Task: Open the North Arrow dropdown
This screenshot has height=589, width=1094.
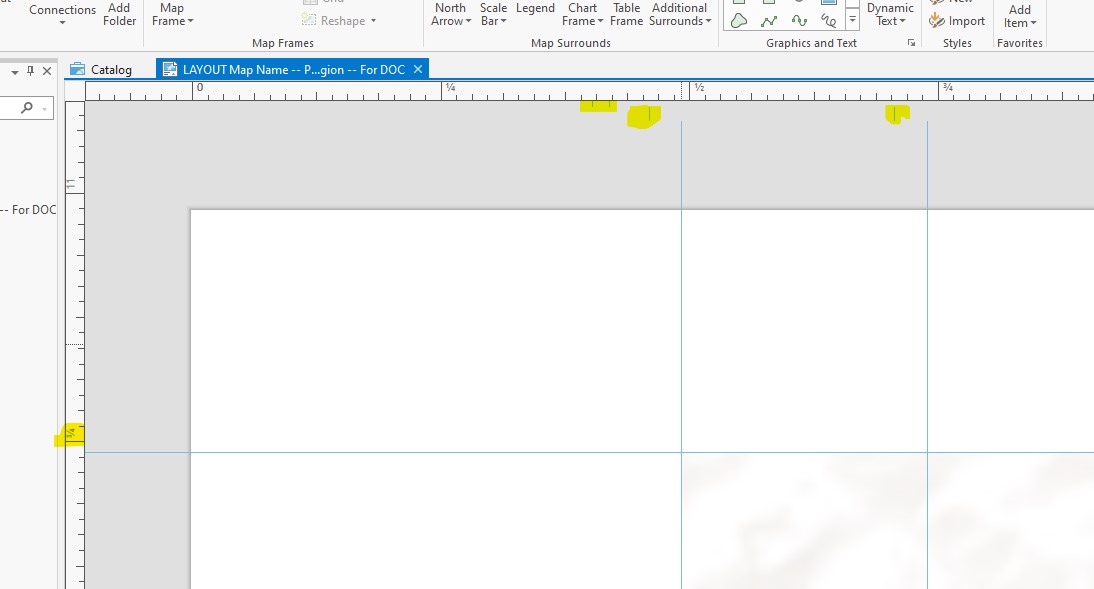Action: tap(451, 14)
